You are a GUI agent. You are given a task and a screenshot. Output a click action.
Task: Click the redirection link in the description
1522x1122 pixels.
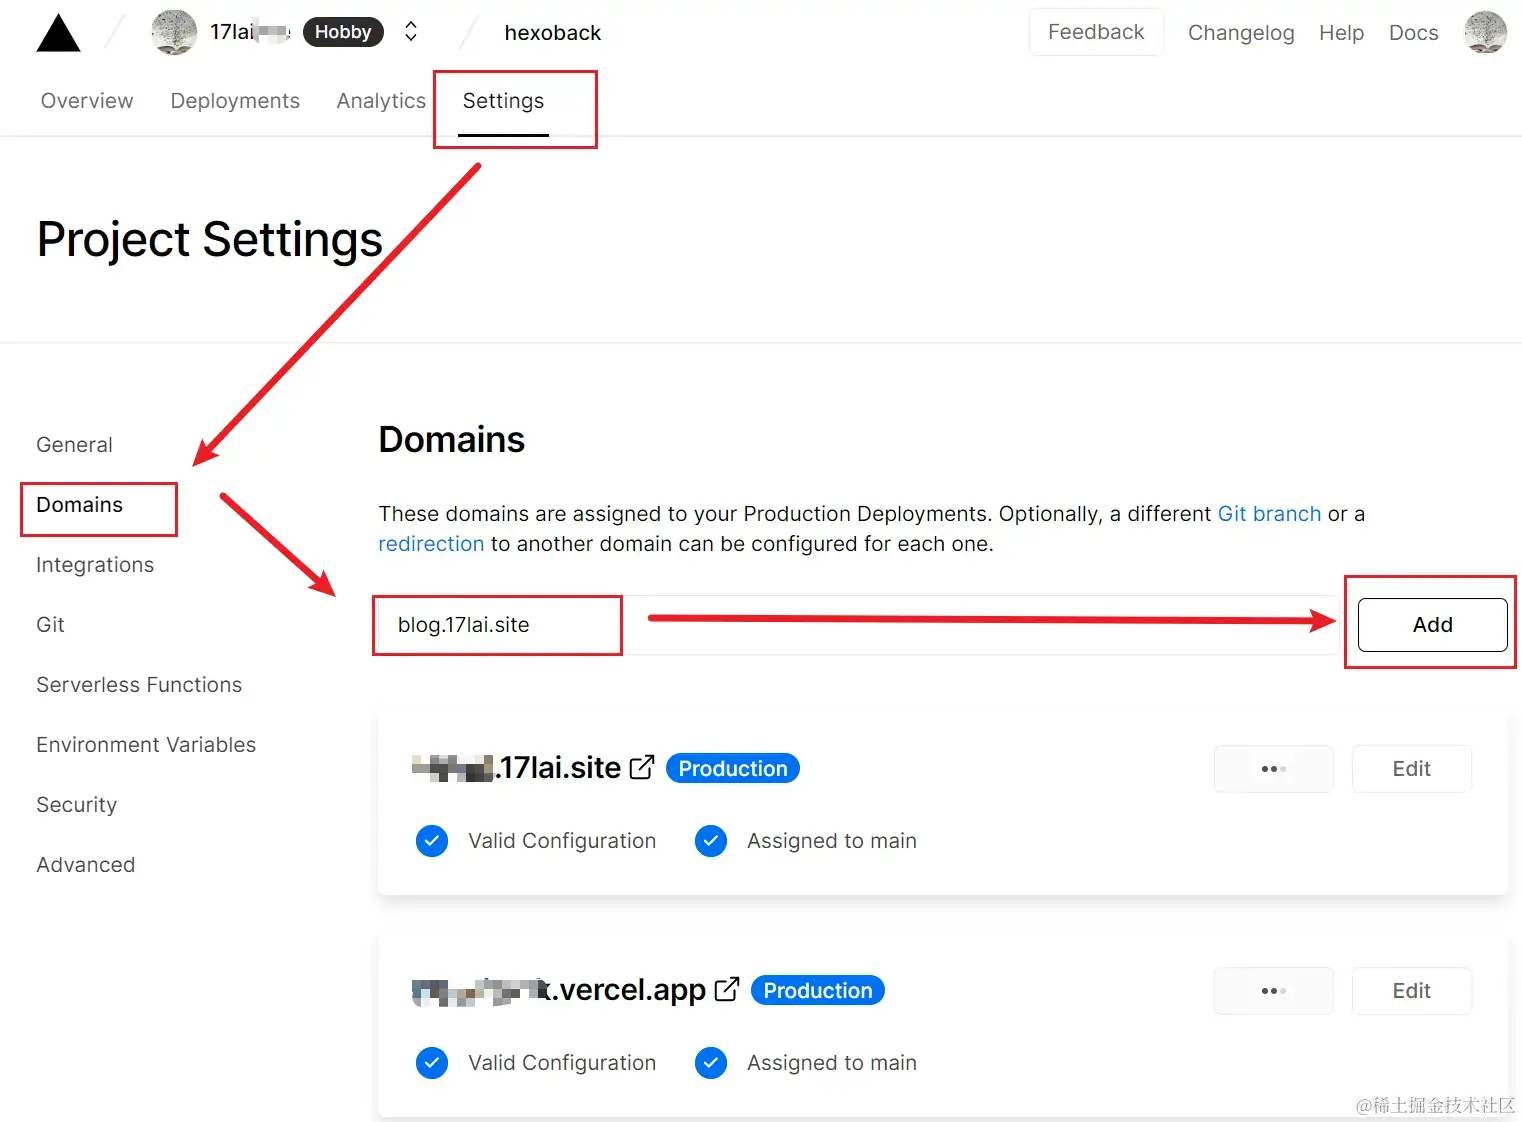point(431,543)
